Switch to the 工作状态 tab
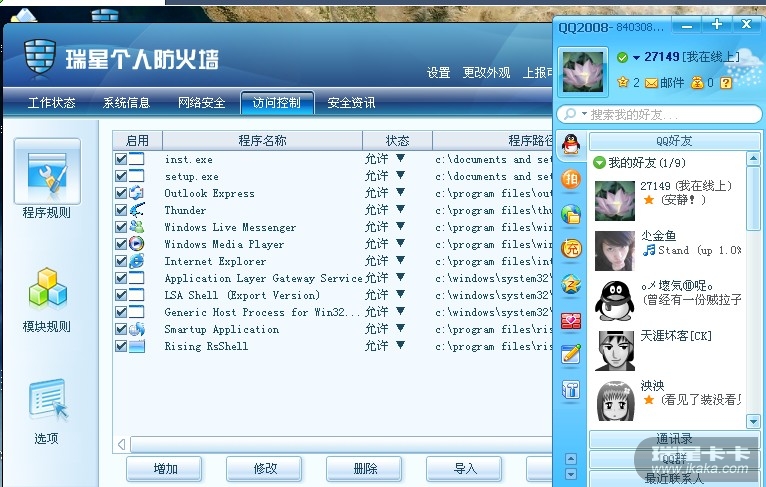 [51, 103]
